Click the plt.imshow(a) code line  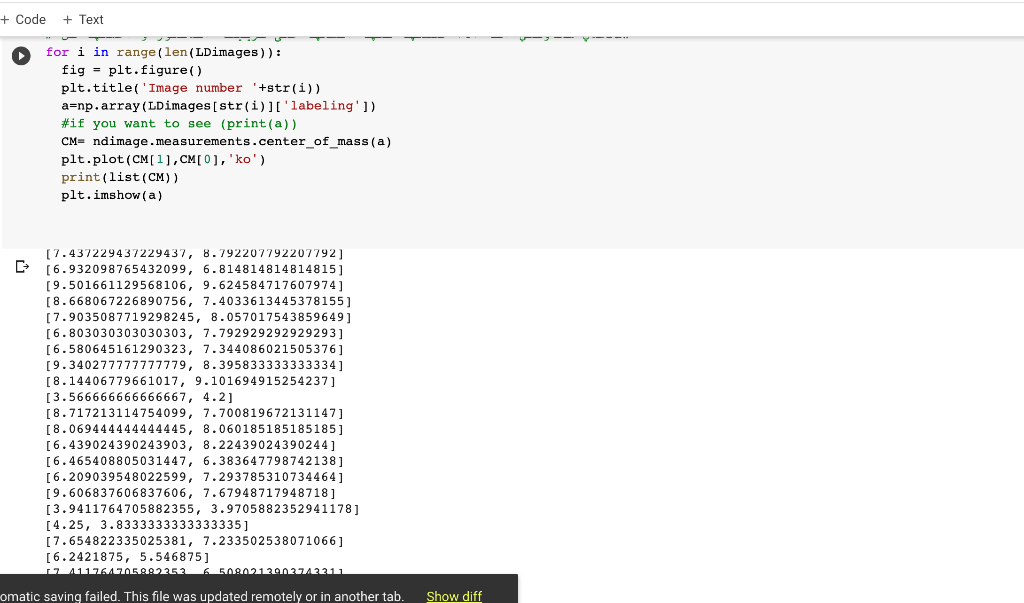[x=110, y=195]
